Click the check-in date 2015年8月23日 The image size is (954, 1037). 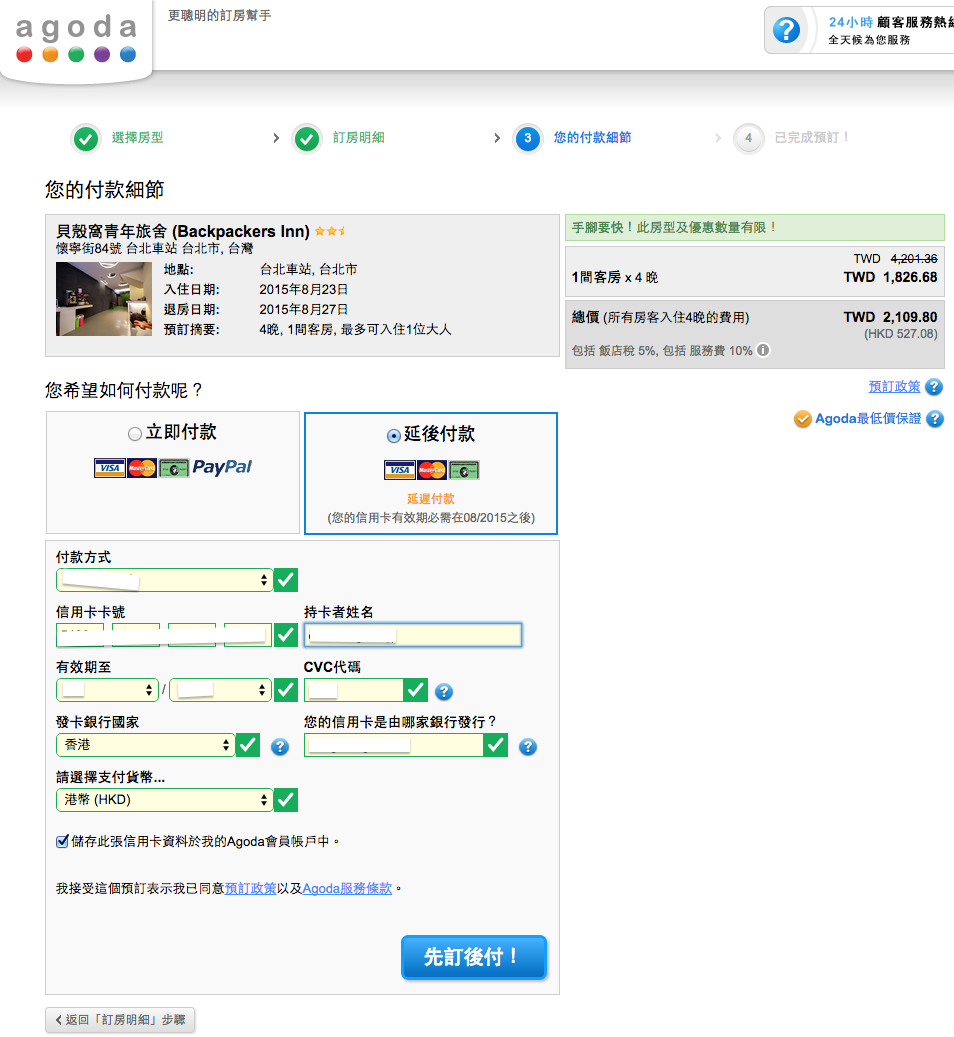[x=304, y=290]
